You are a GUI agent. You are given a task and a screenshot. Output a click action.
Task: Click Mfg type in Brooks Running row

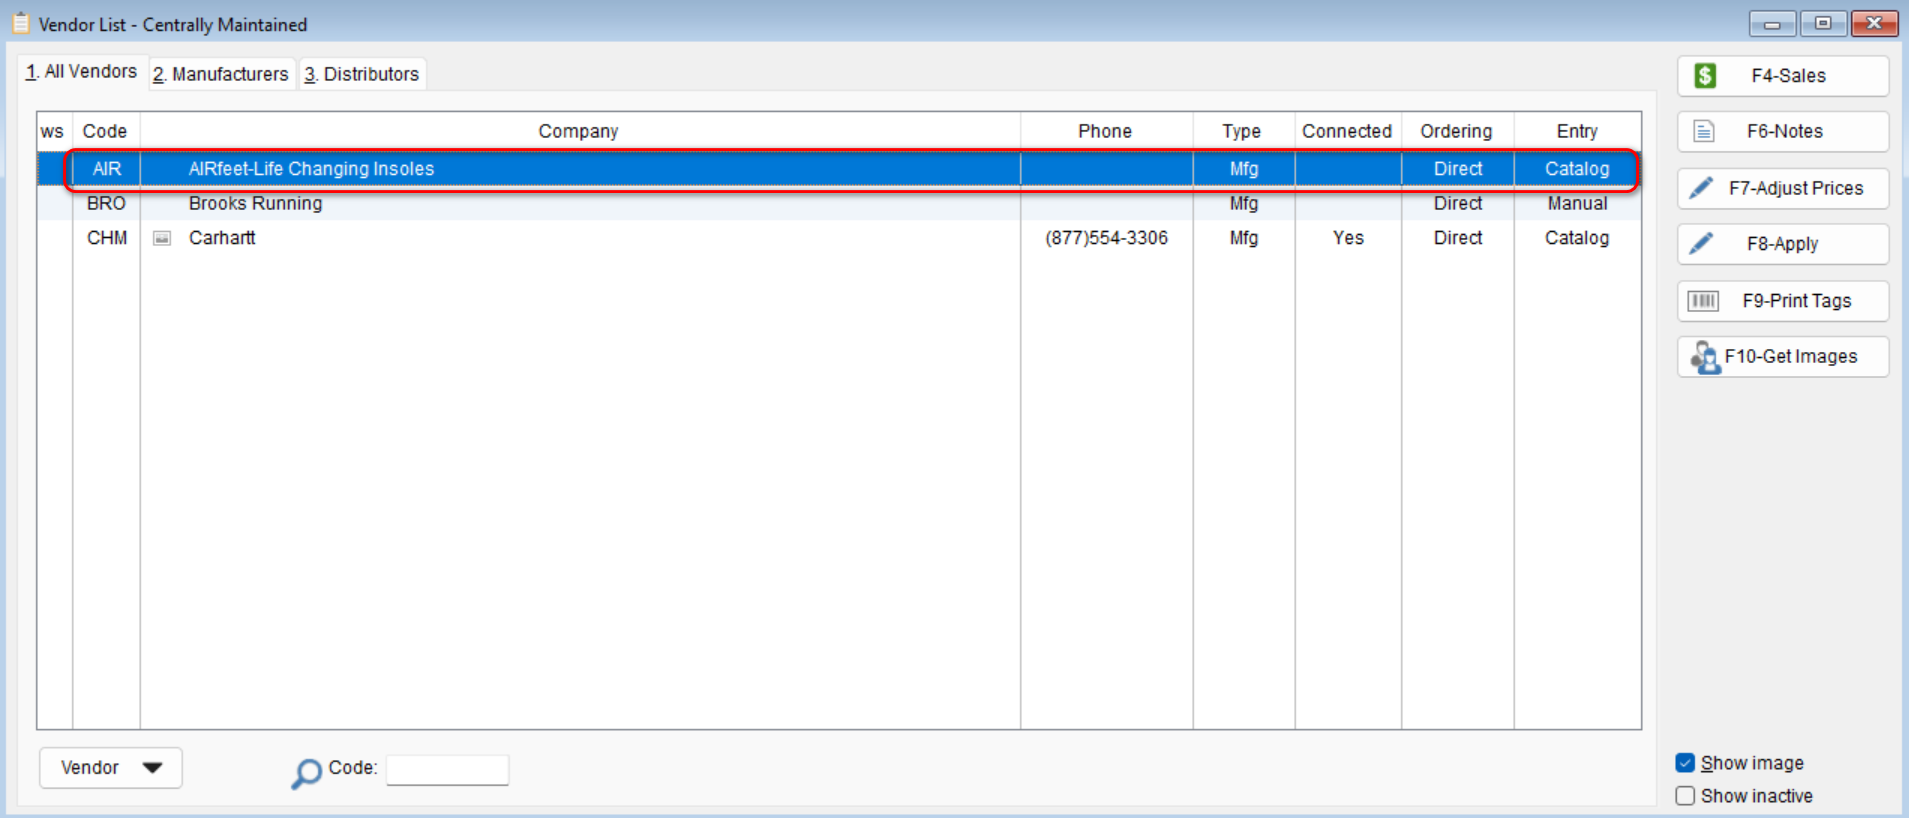[x=1244, y=203]
